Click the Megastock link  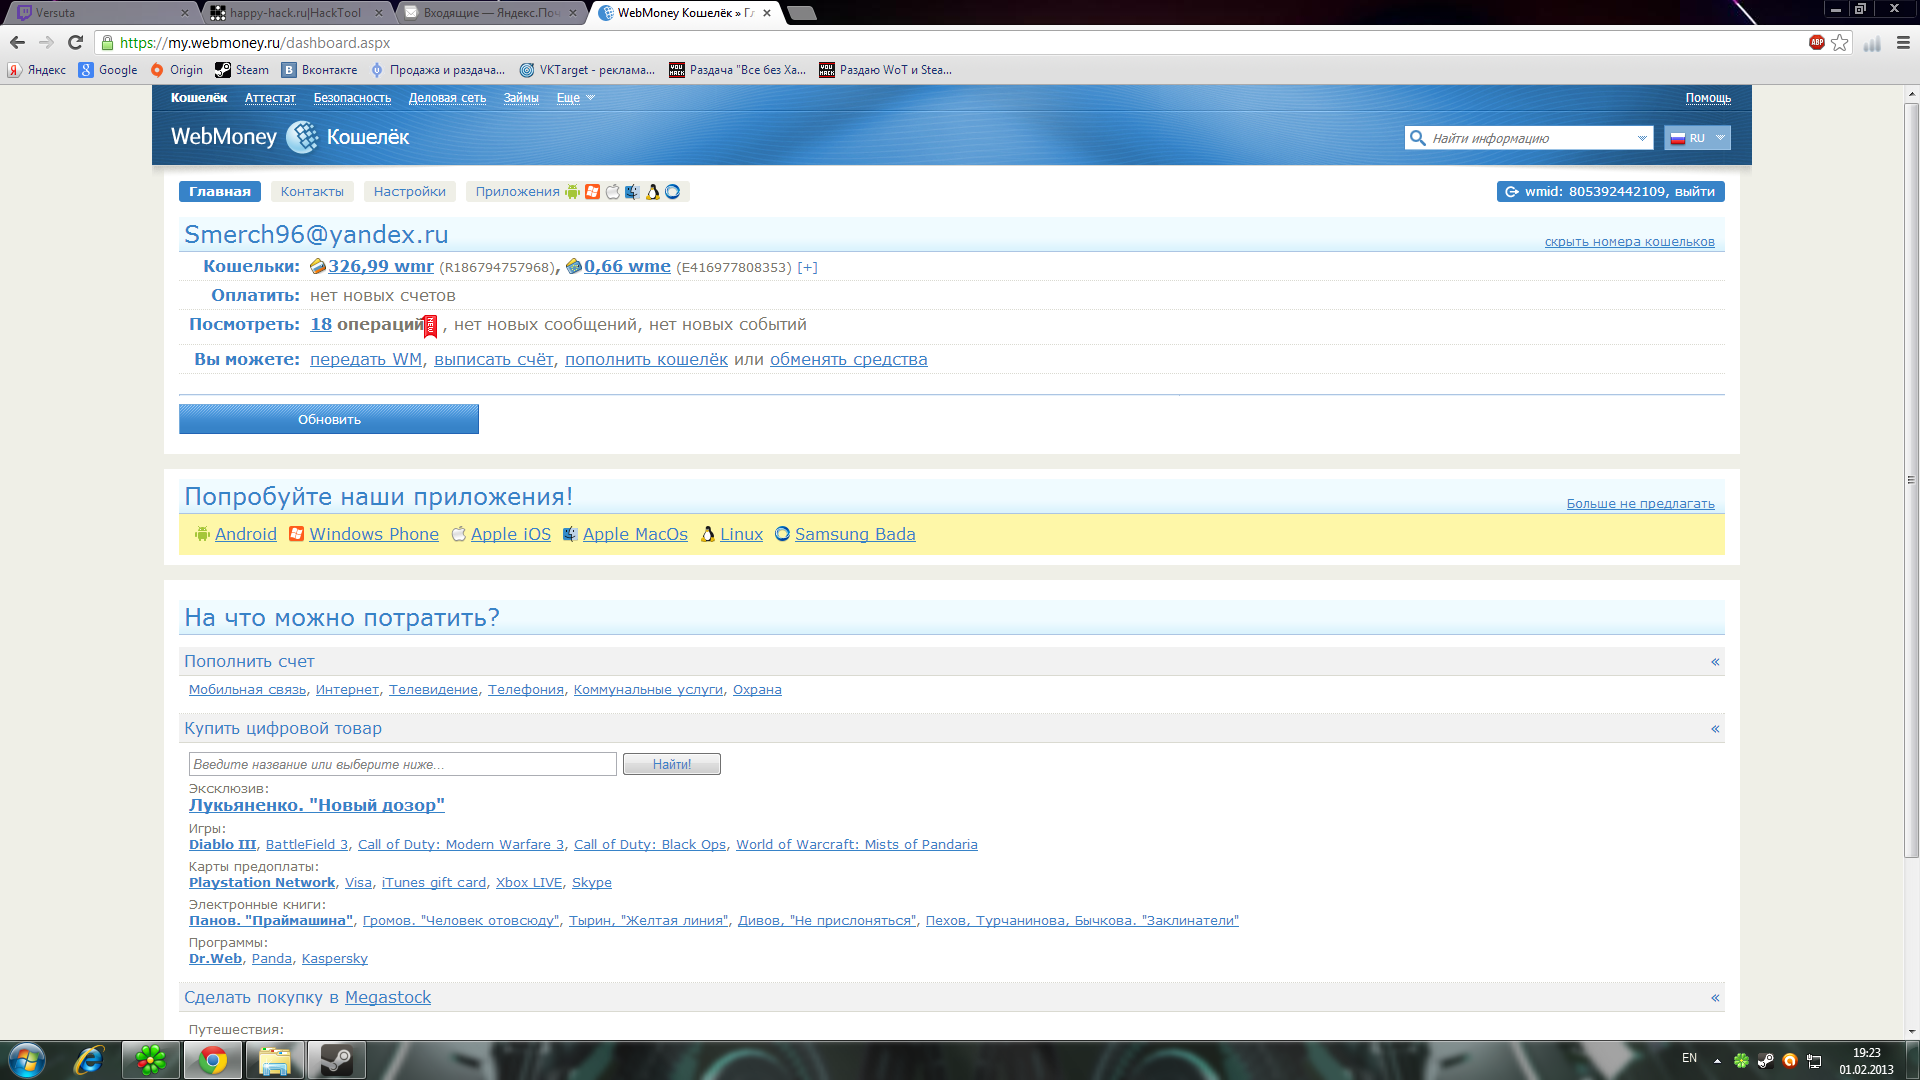[388, 998]
